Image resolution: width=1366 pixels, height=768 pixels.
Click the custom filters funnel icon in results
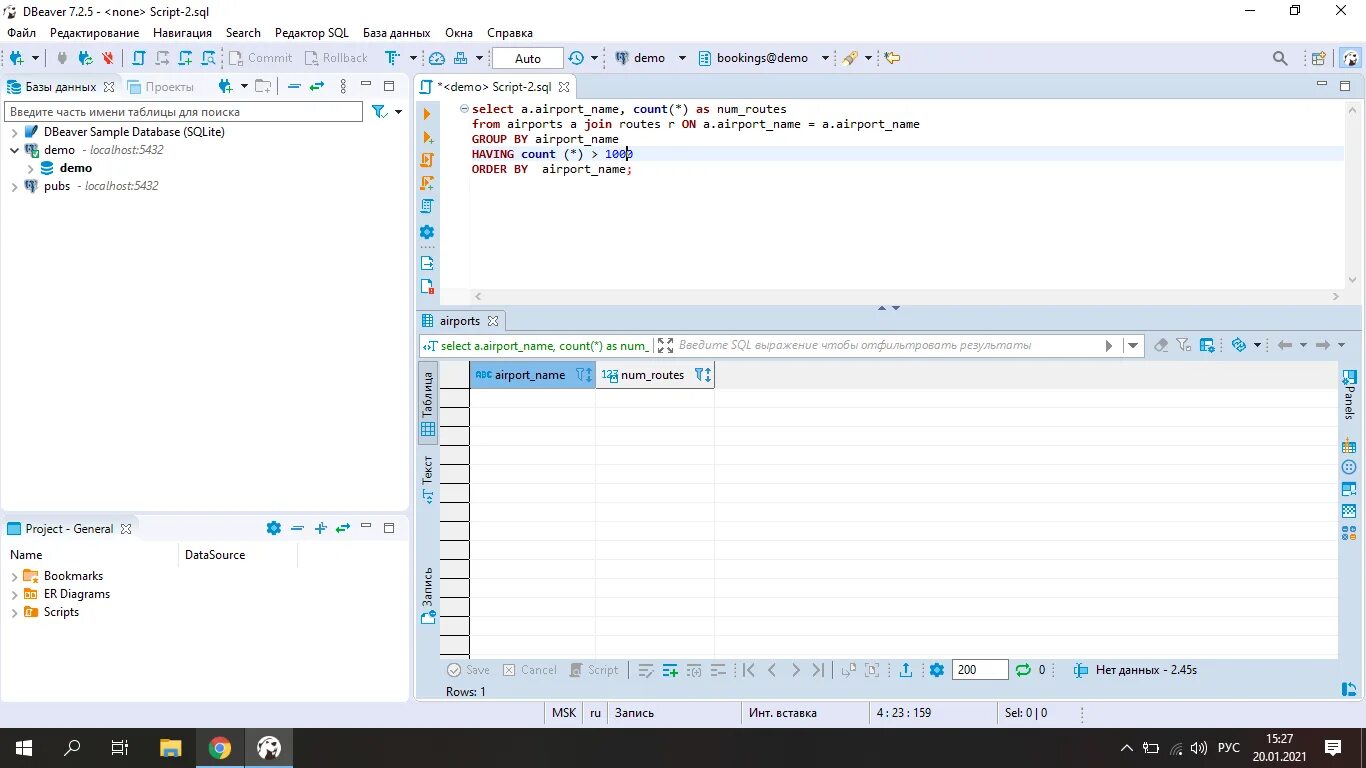pyautogui.click(x=1183, y=345)
